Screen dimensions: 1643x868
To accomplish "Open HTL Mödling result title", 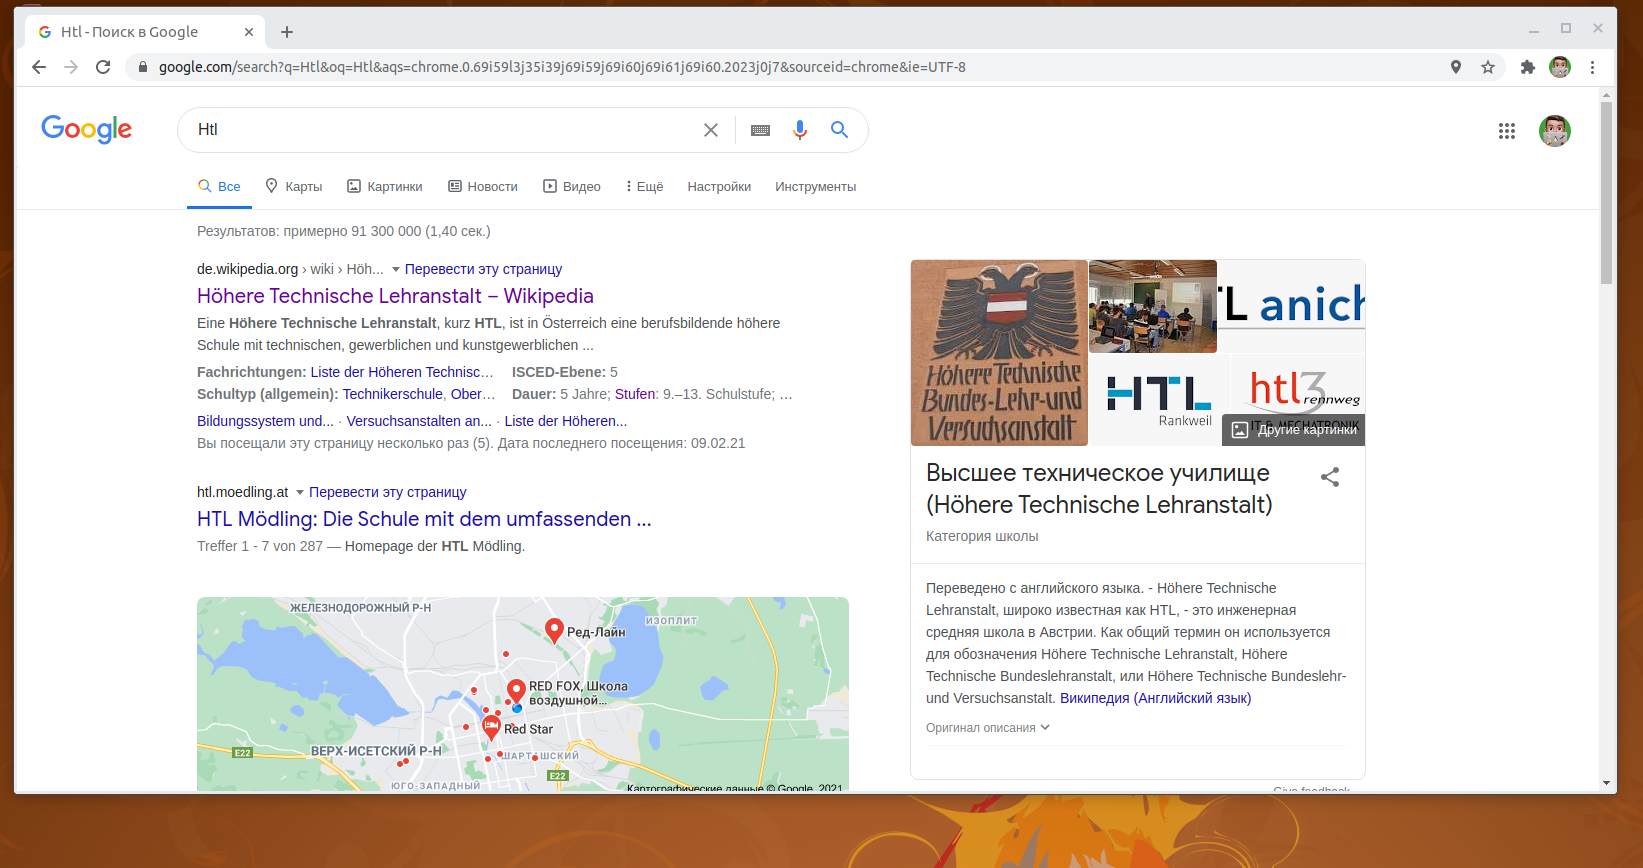I will tap(424, 519).
